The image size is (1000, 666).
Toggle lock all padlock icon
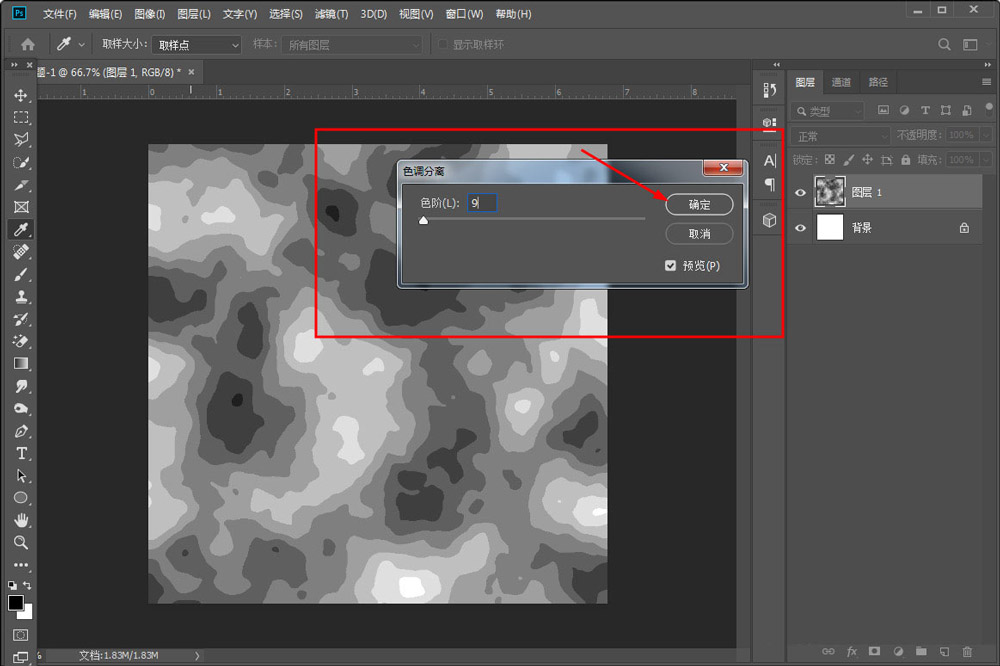pos(906,159)
